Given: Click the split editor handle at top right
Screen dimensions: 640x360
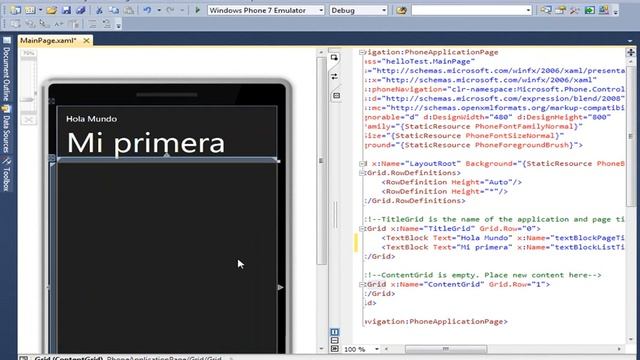Looking at the screenshot, I should (631, 52).
